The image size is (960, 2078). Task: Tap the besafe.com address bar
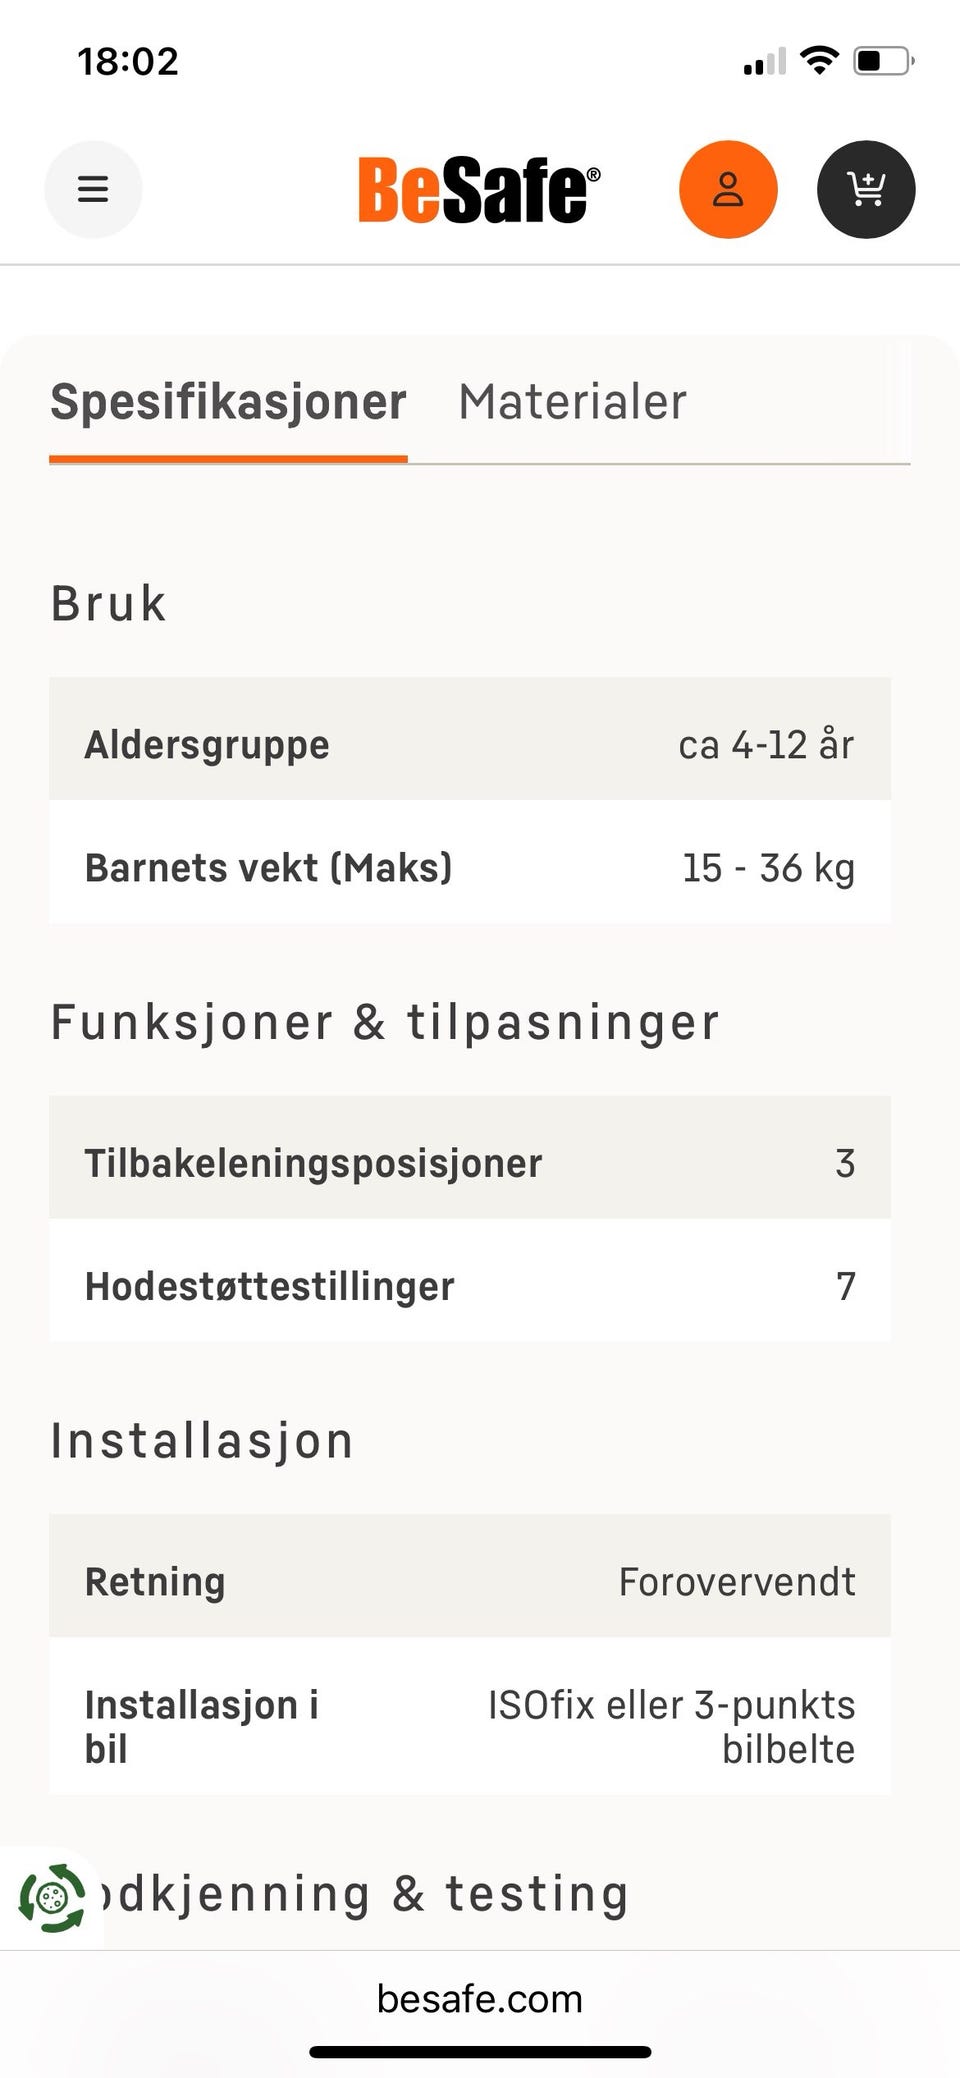tap(480, 1999)
